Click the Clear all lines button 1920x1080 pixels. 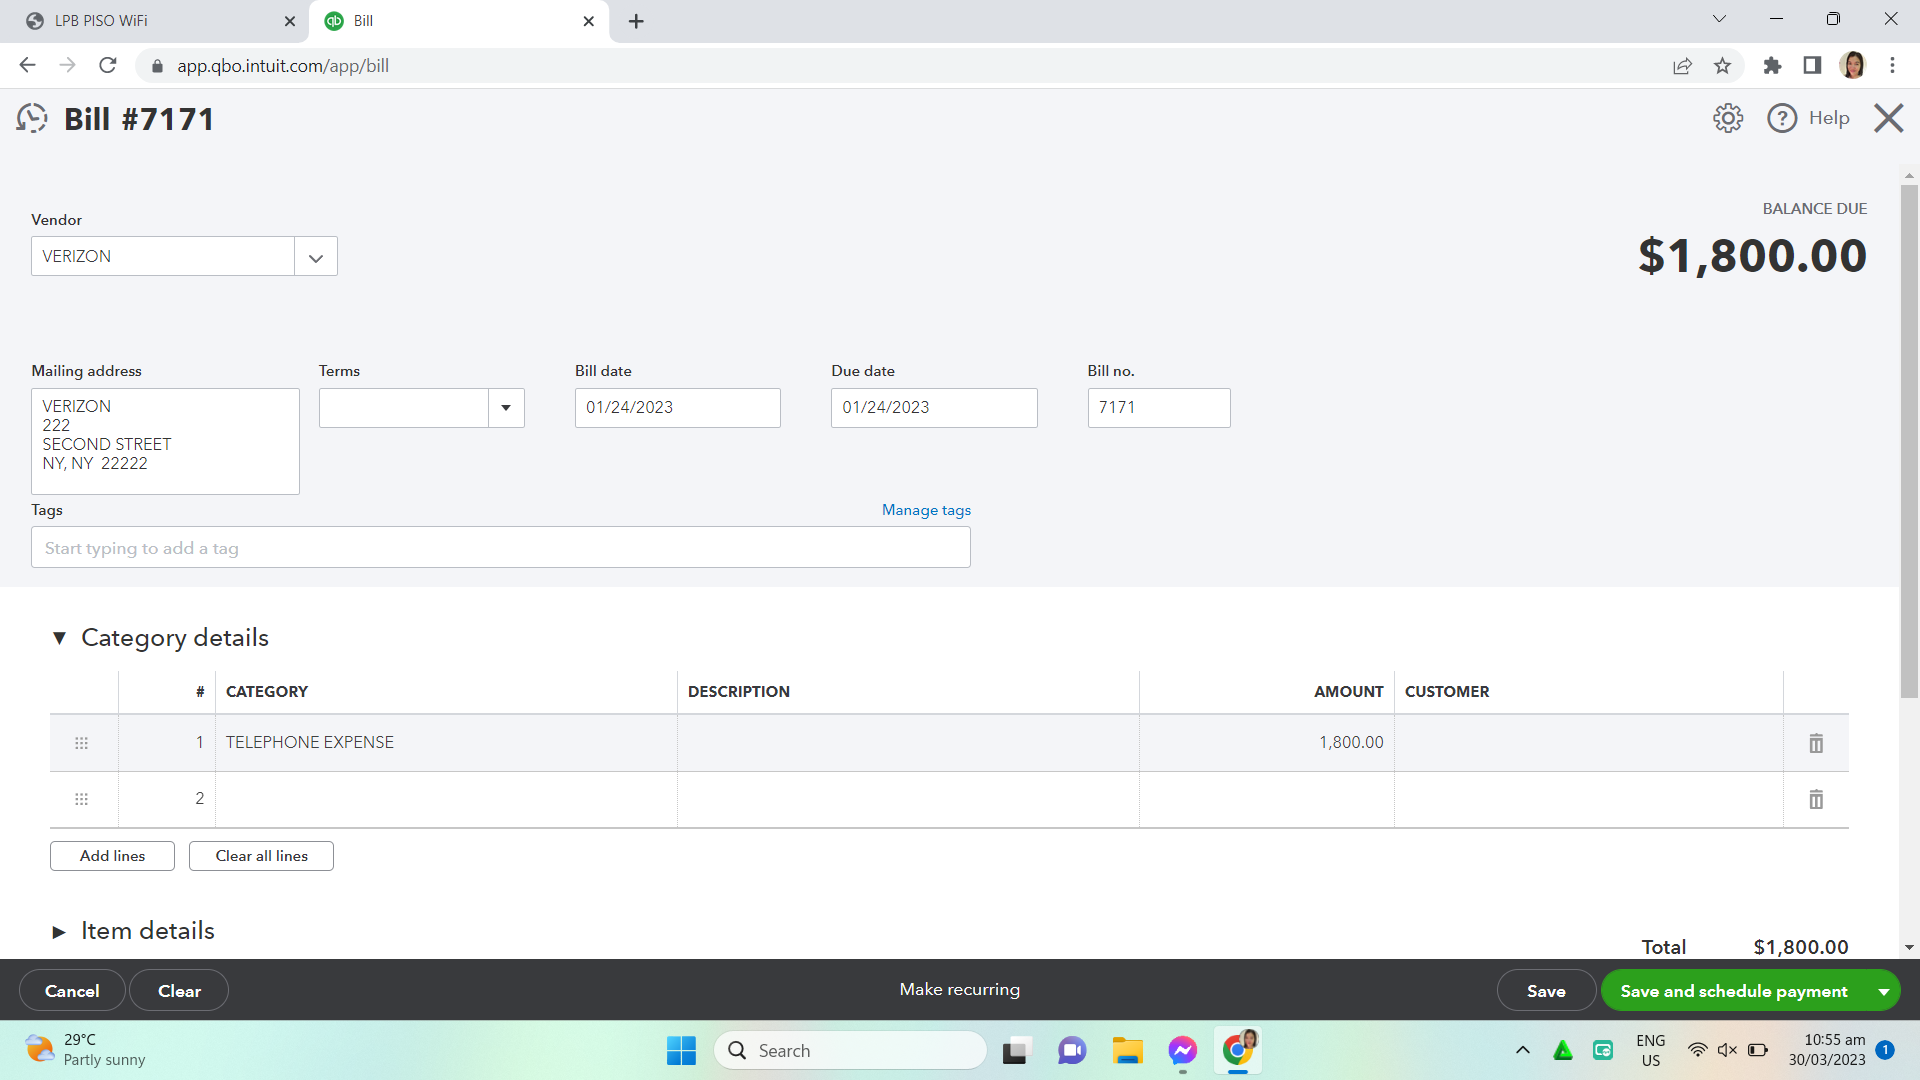(x=261, y=856)
